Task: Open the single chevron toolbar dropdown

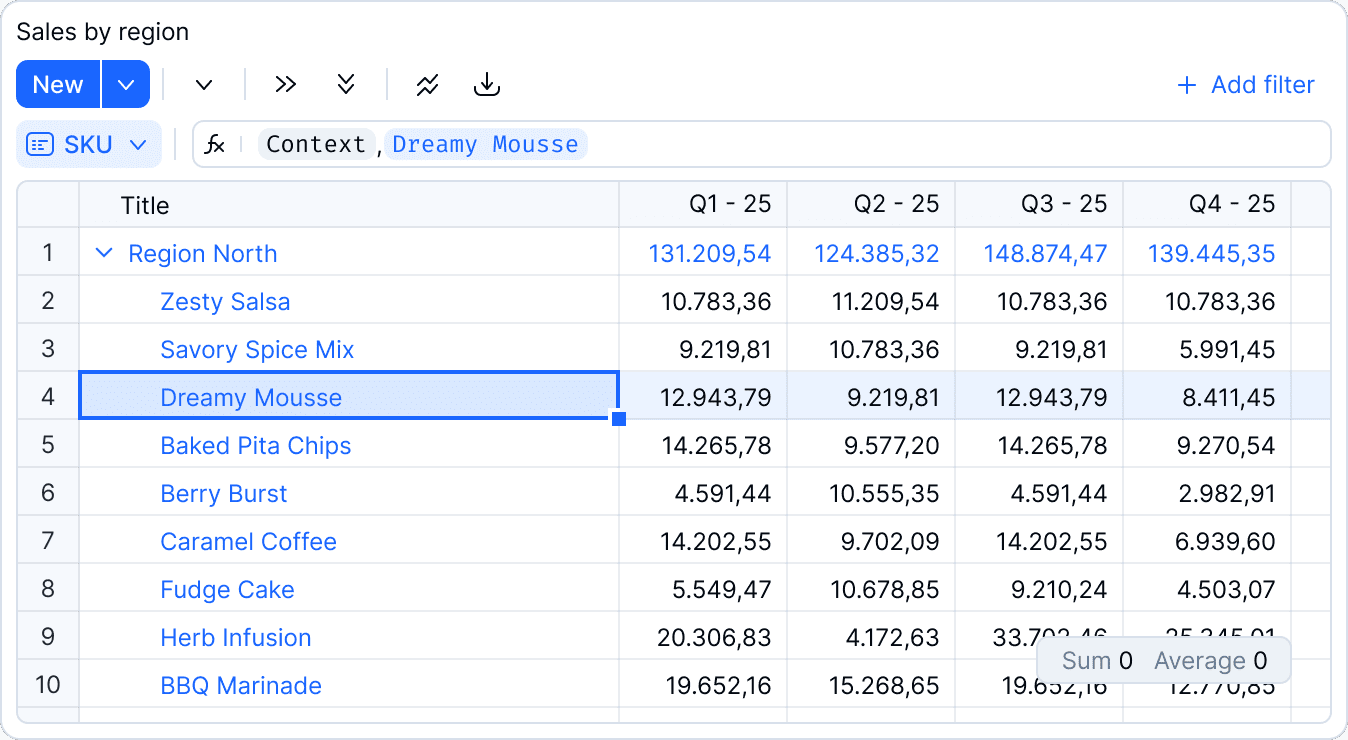Action: point(204,85)
